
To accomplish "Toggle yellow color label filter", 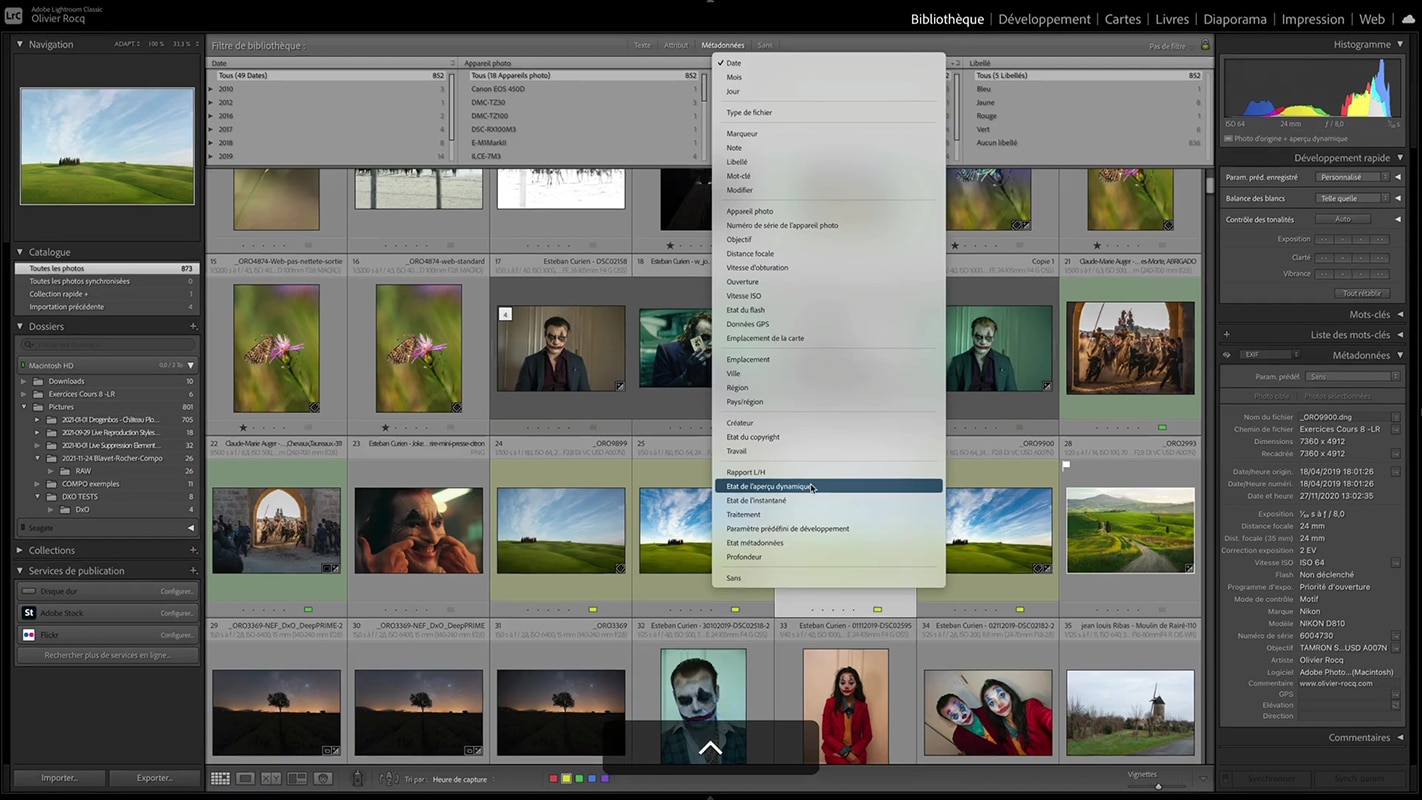I will click(567, 778).
